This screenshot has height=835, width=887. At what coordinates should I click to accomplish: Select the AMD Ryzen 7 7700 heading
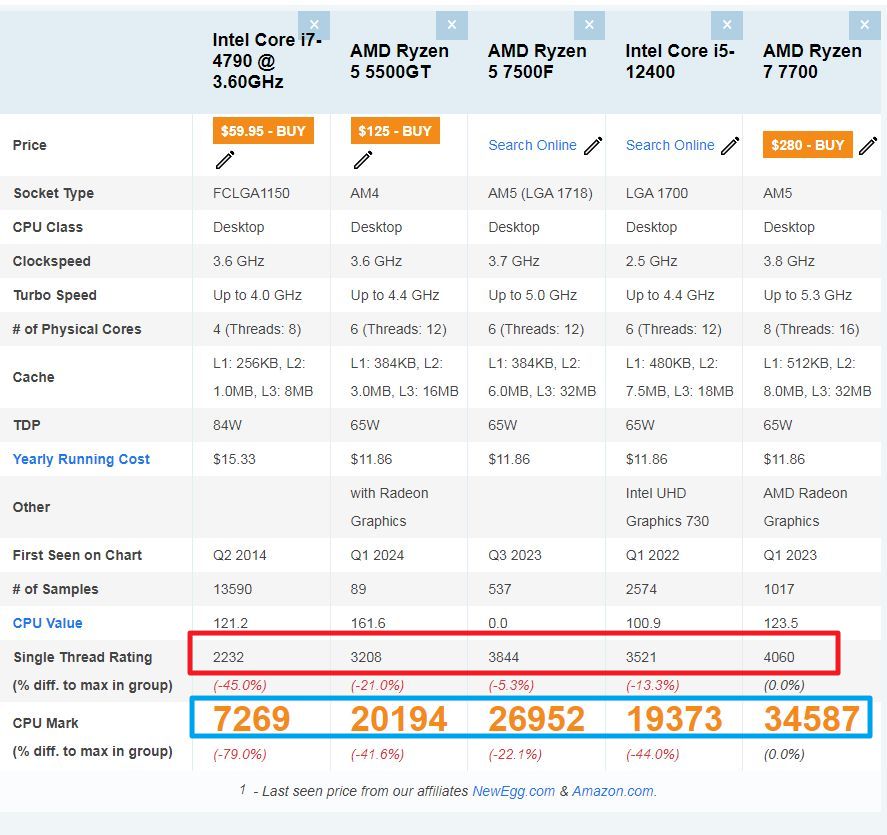point(812,61)
